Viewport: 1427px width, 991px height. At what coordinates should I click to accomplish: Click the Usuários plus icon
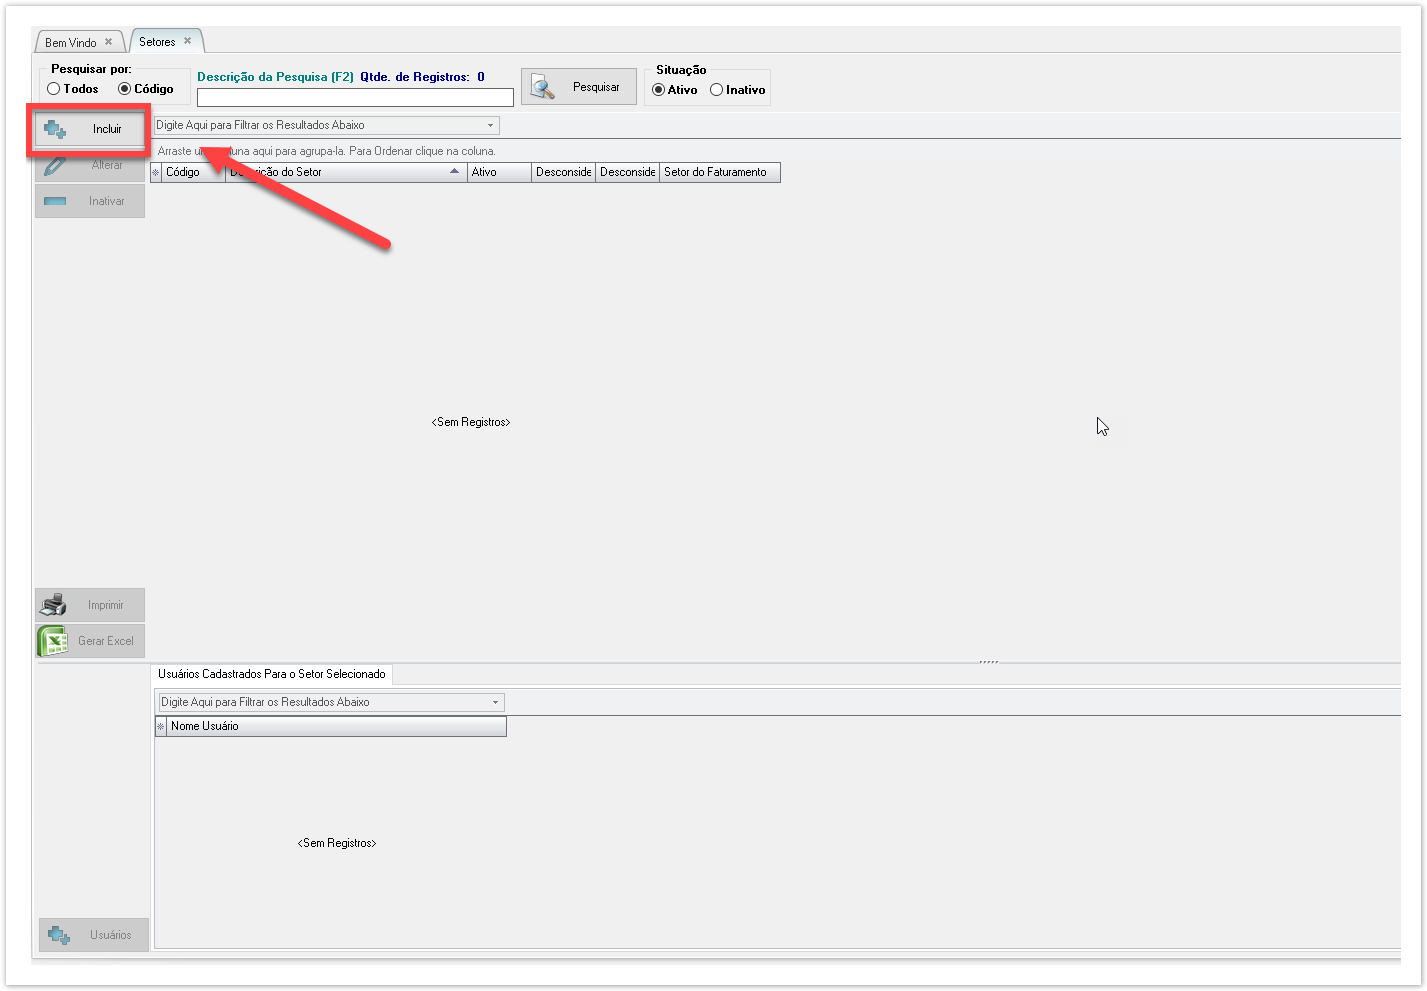[60, 935]
